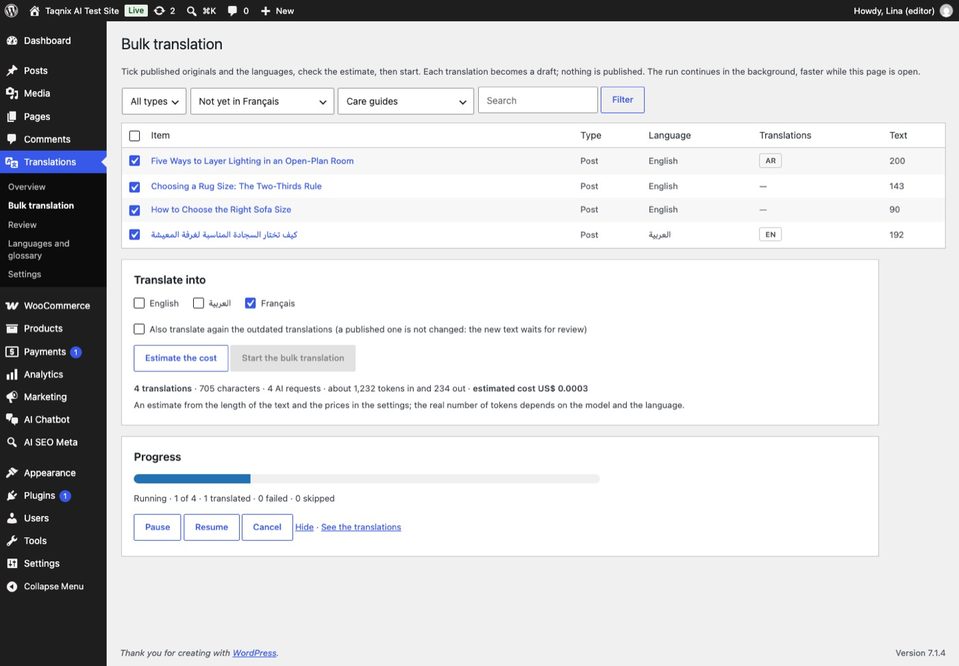
Task: Untick the Français target language checkbox
Action: tap(250, 303)
